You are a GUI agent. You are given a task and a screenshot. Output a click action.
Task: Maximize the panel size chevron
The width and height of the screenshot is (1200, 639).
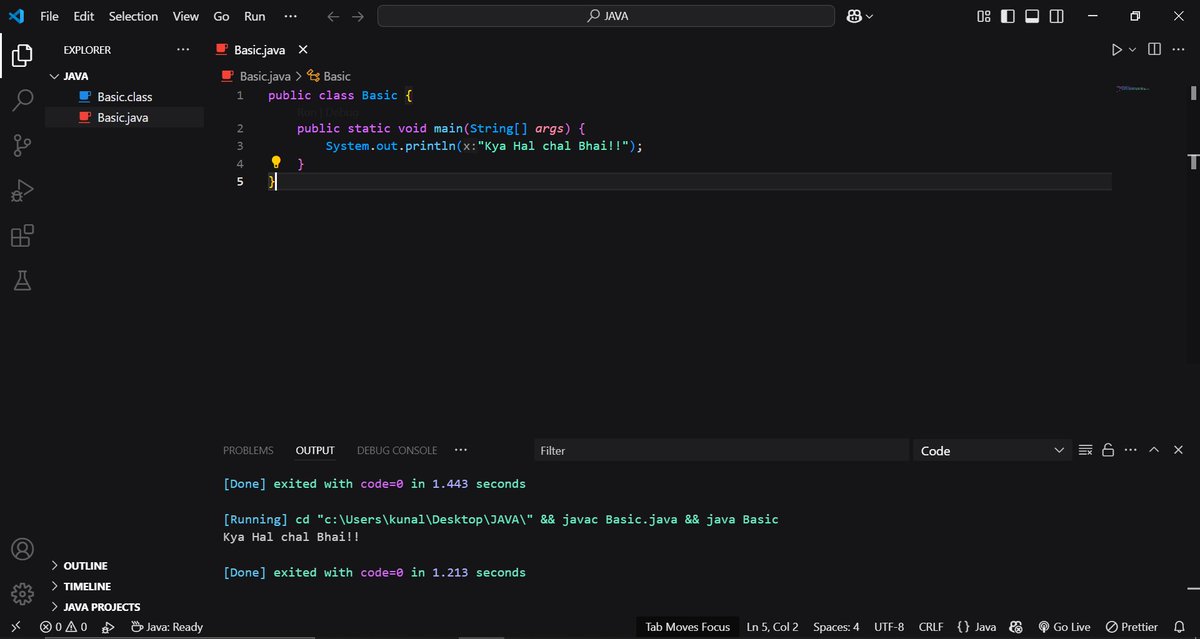[x=1154, y=451]
